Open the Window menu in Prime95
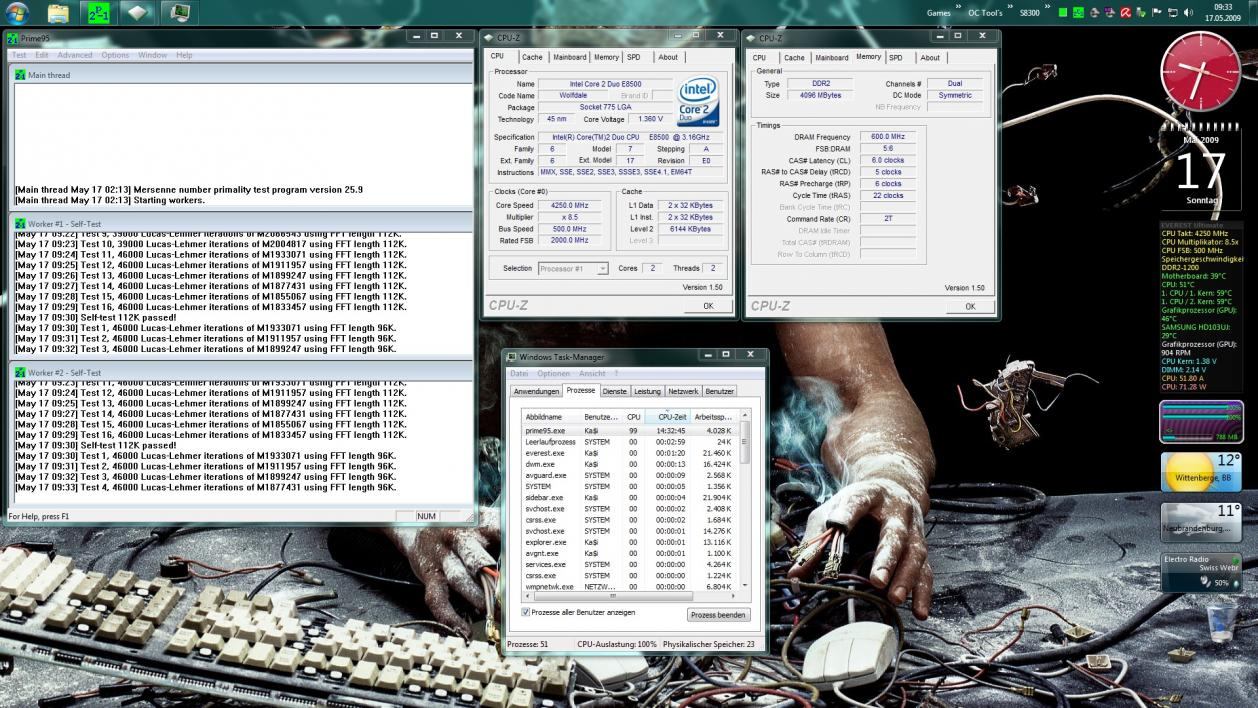Viewport: 1258px width, 708px height. click(152, 55)
